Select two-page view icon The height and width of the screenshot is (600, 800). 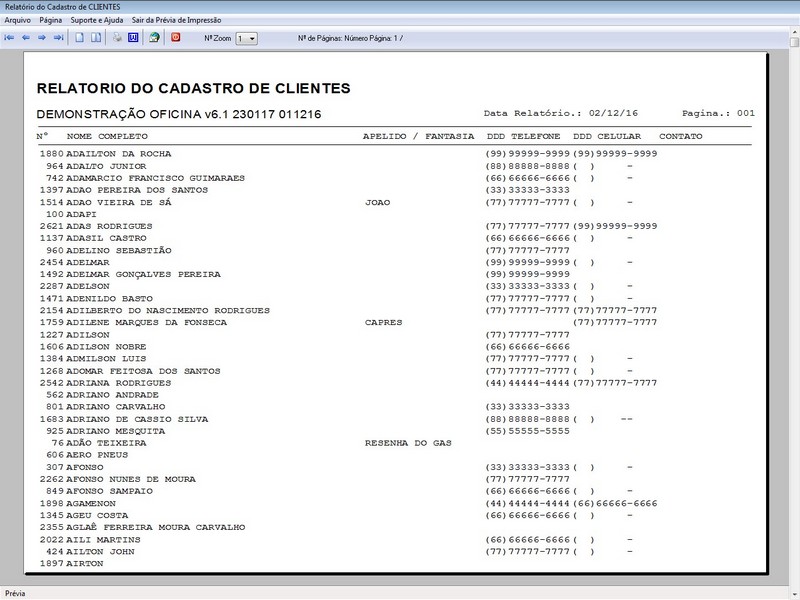(x=96, y=38)
